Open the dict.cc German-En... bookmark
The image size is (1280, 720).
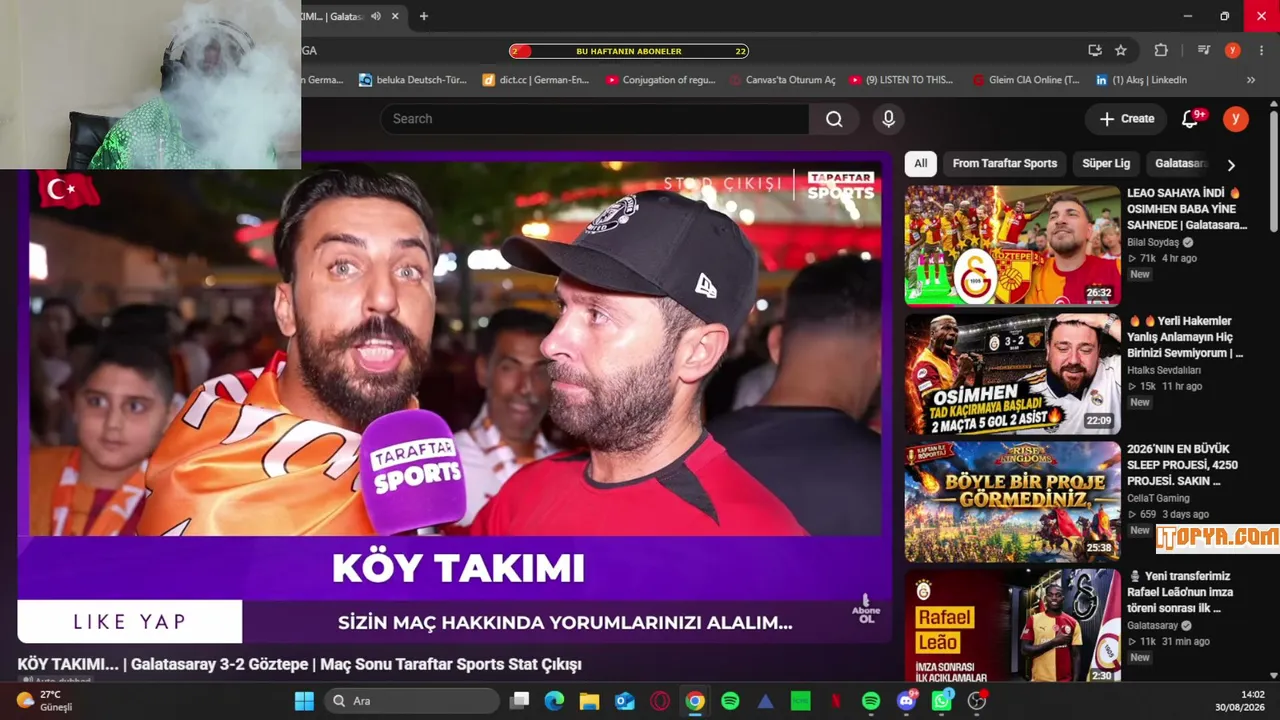point(536,80)
